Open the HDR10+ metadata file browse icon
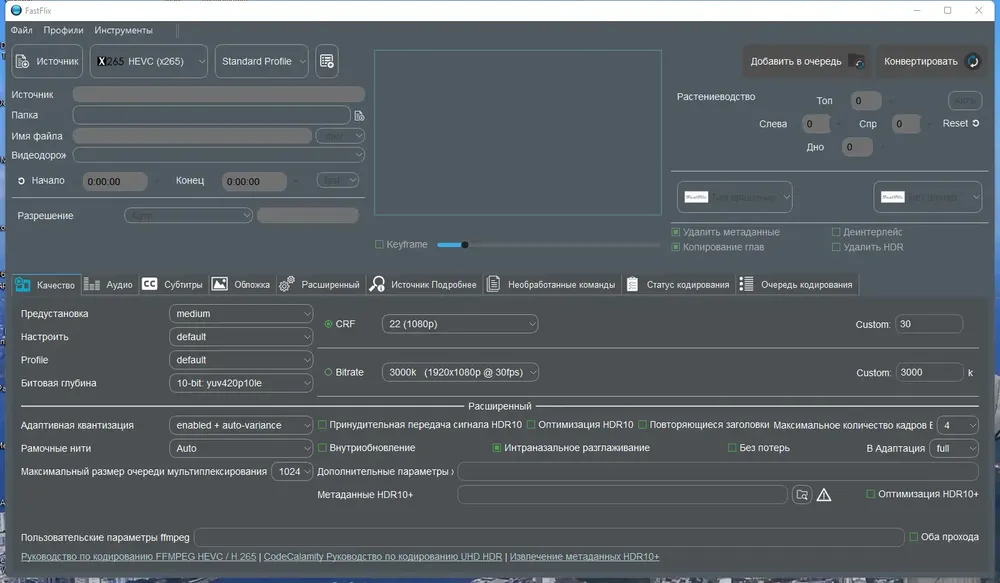 (802, 494)
